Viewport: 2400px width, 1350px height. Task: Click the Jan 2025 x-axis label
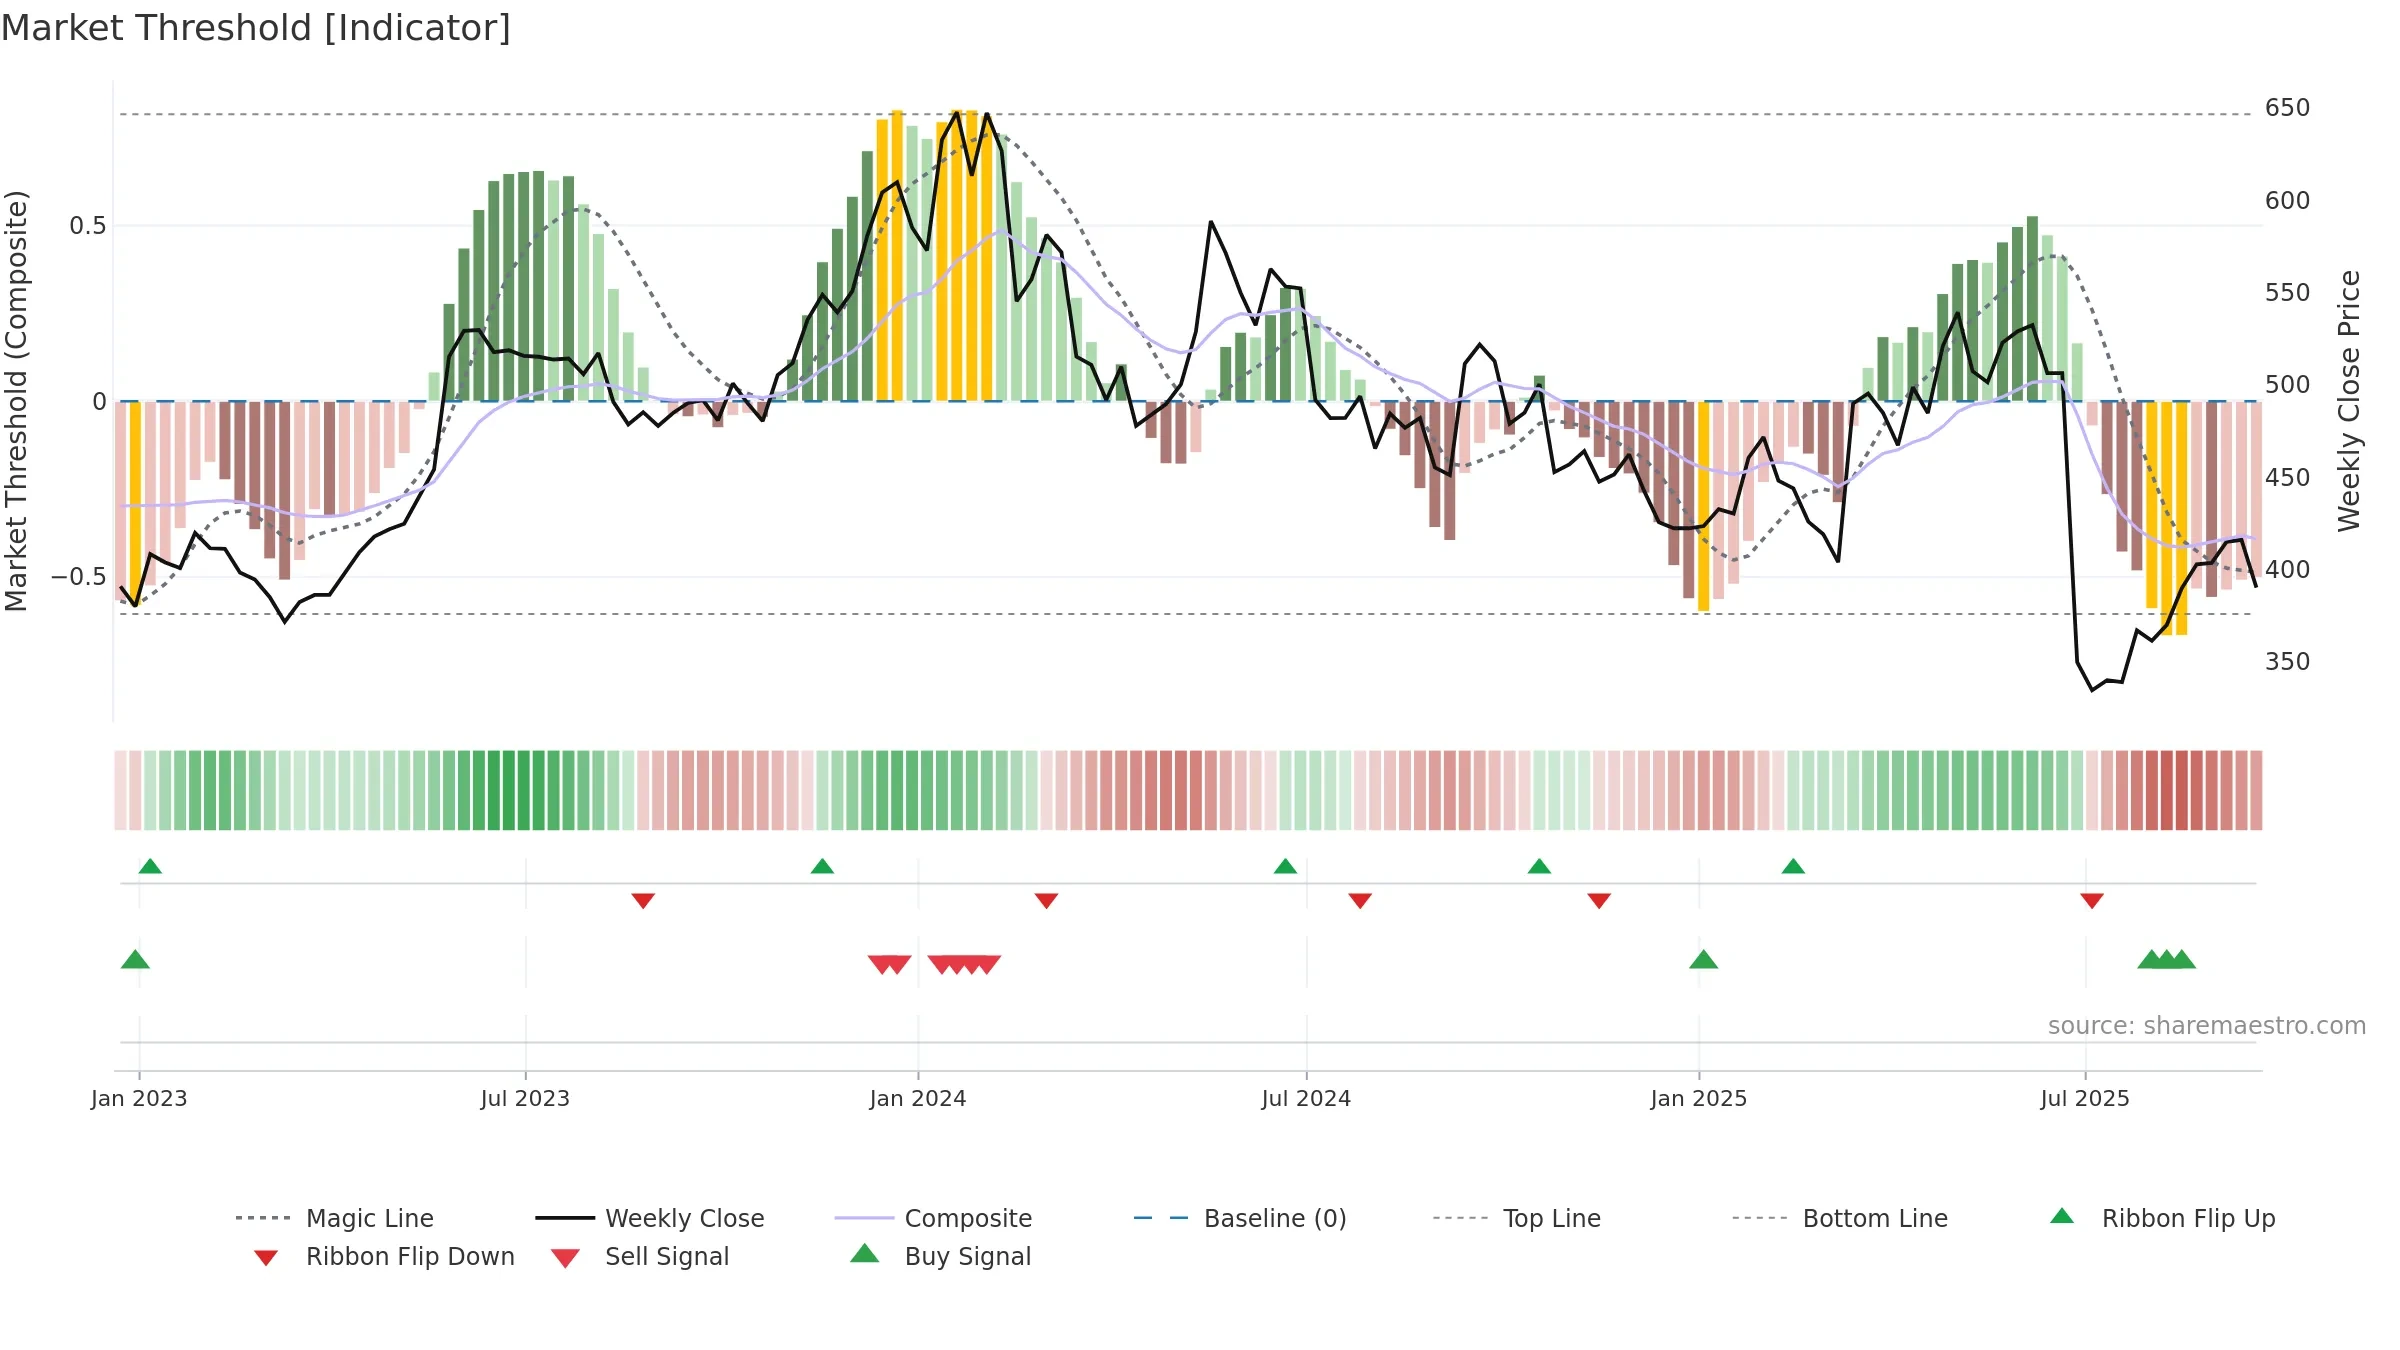click(1699, 1098)
